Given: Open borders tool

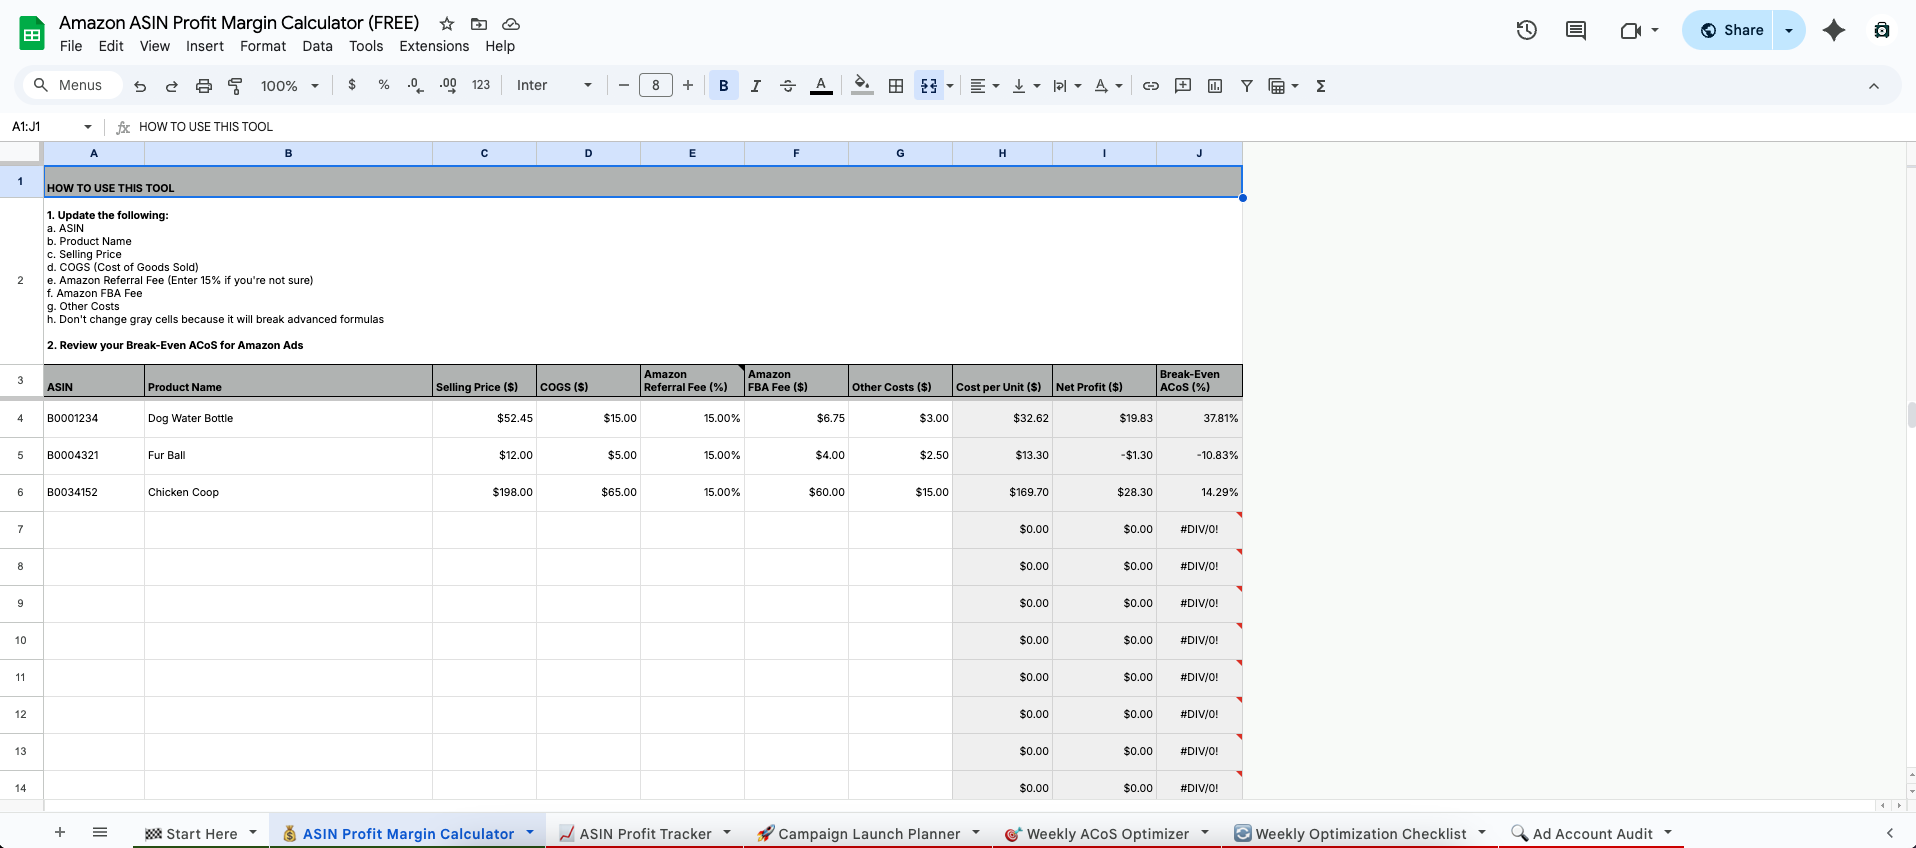Looking at the screenshot, I should pyautogui.click(x=896, y=86).
